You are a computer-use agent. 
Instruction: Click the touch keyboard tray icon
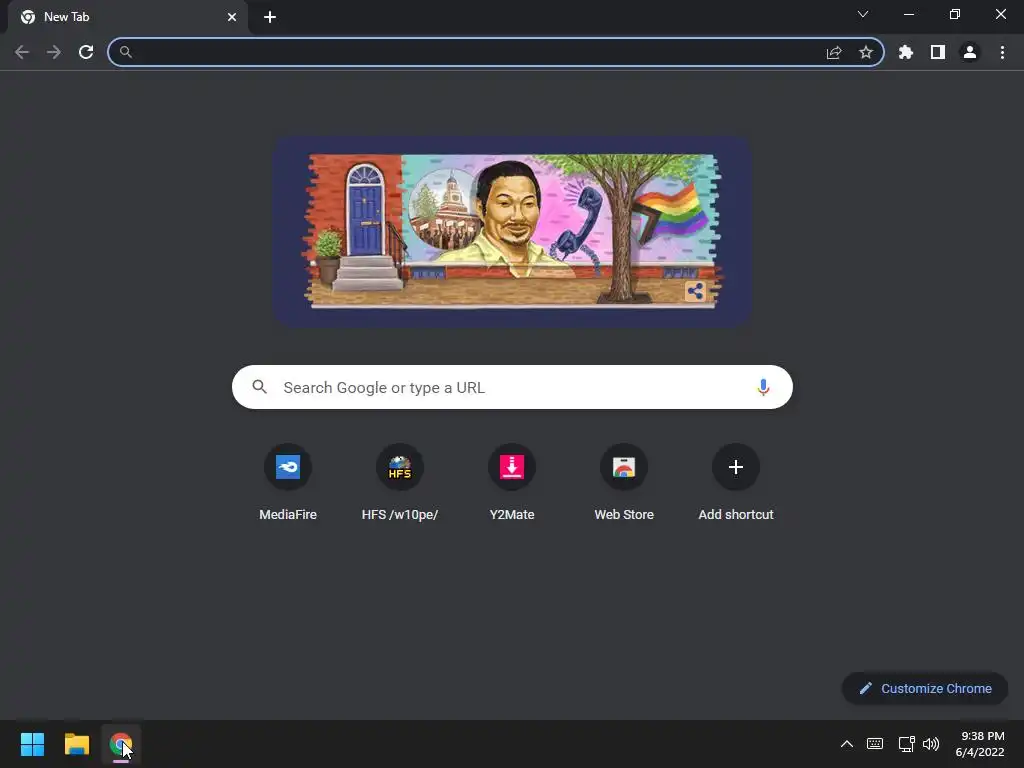(875, 744)
